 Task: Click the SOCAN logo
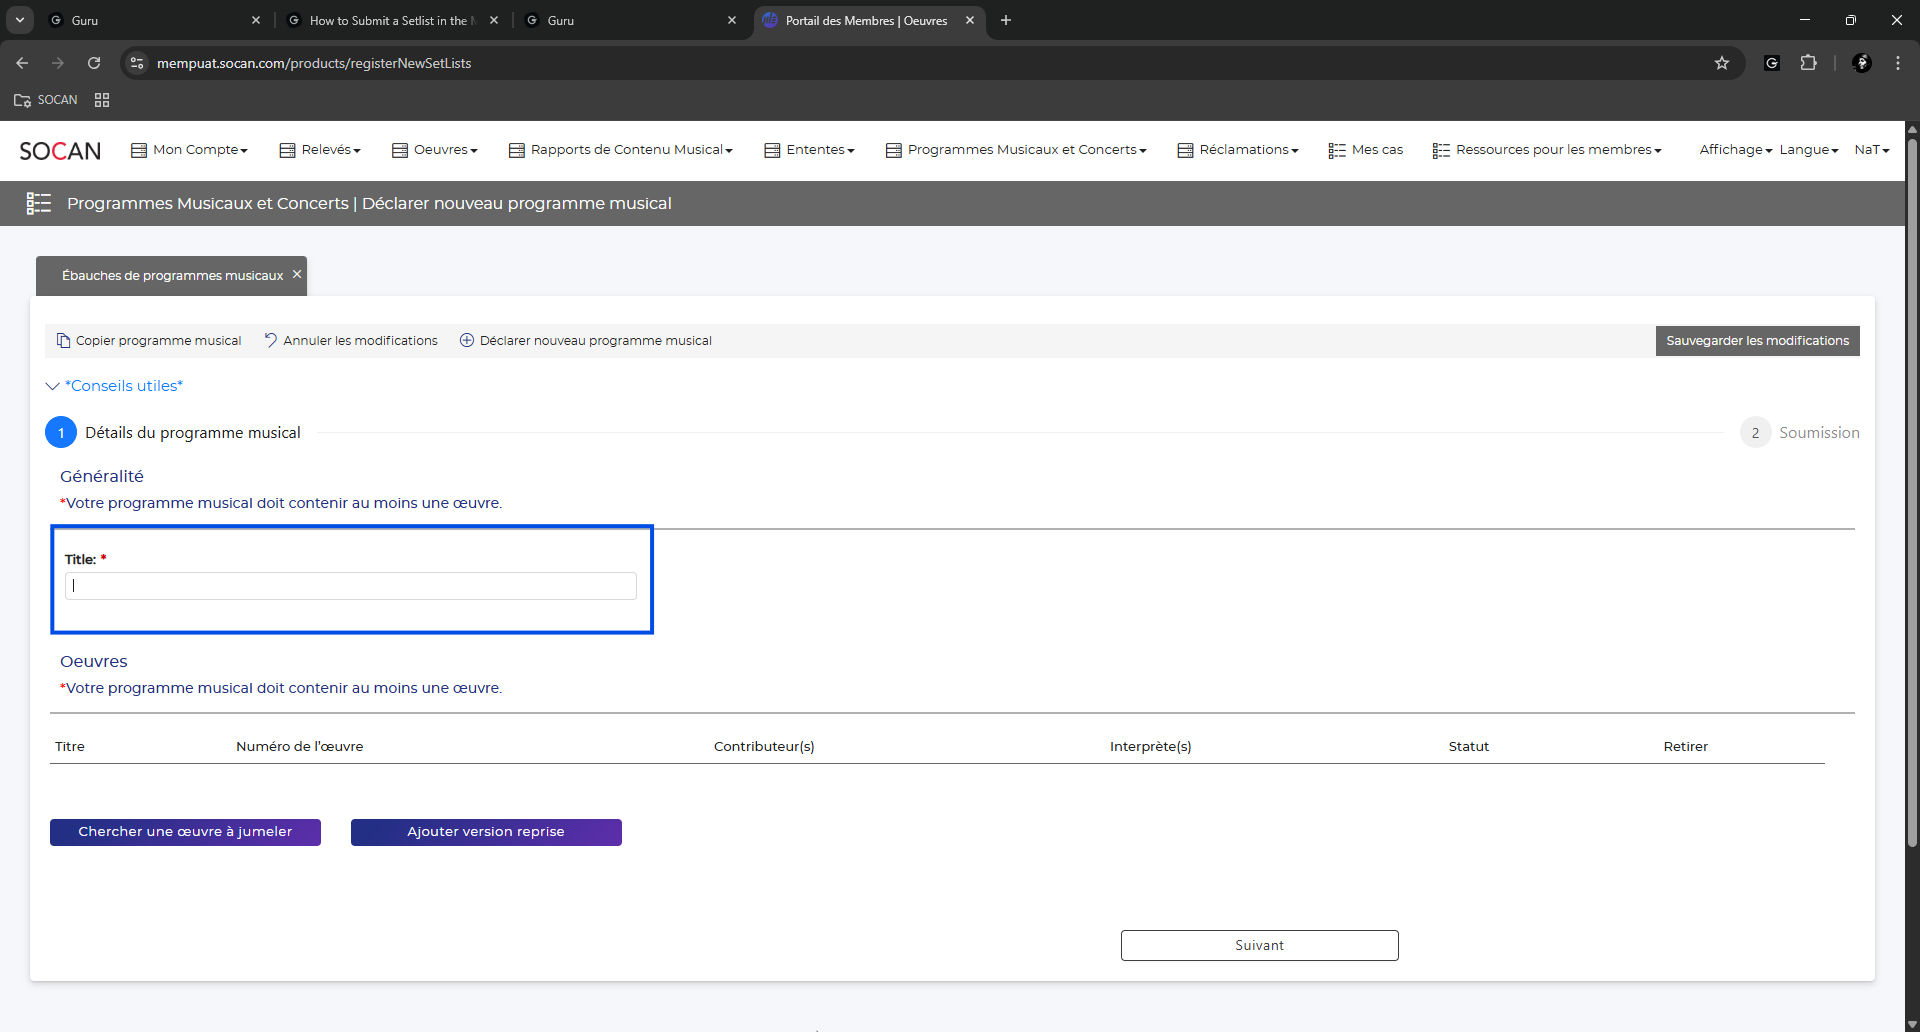pos(60,151)
